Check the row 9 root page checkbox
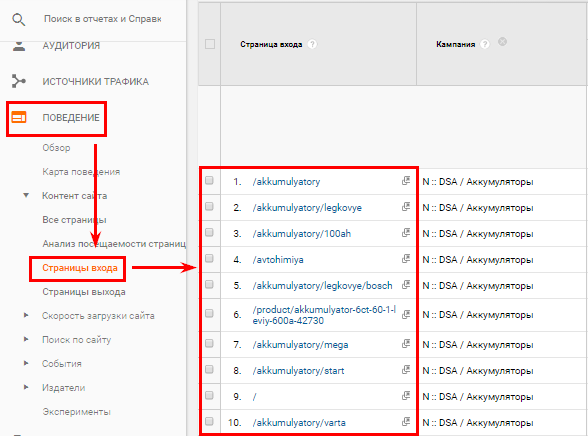This screenshot has width=588, height=436. click(209, 396)
